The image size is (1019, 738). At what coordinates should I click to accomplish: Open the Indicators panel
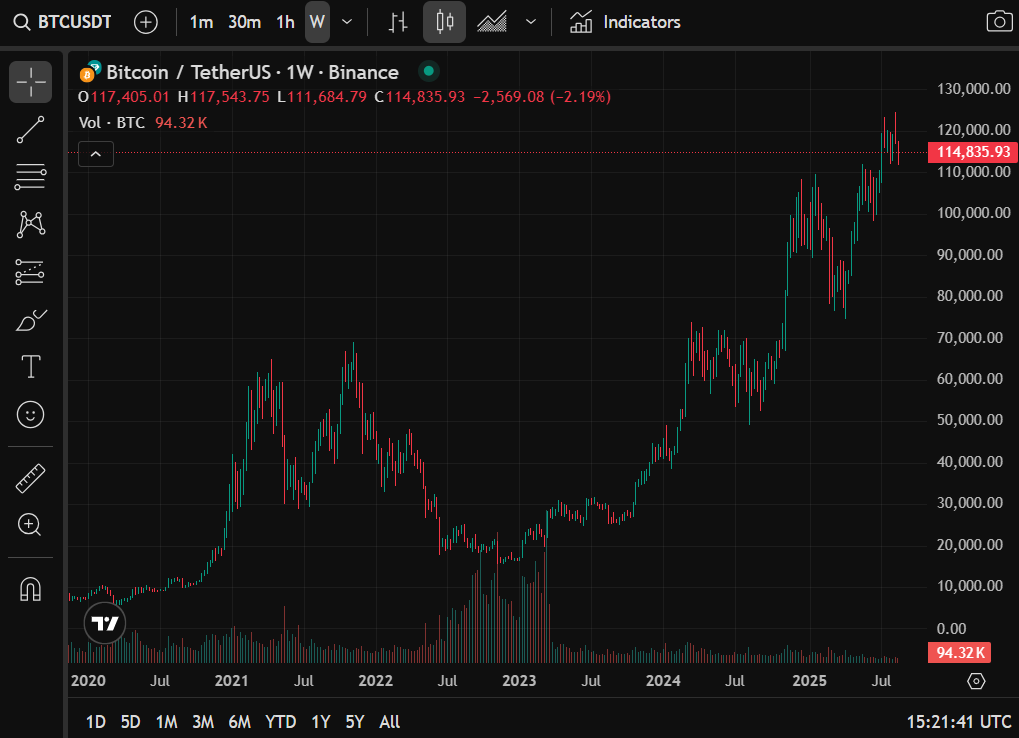pyautogui.click(x=625, y=22)
